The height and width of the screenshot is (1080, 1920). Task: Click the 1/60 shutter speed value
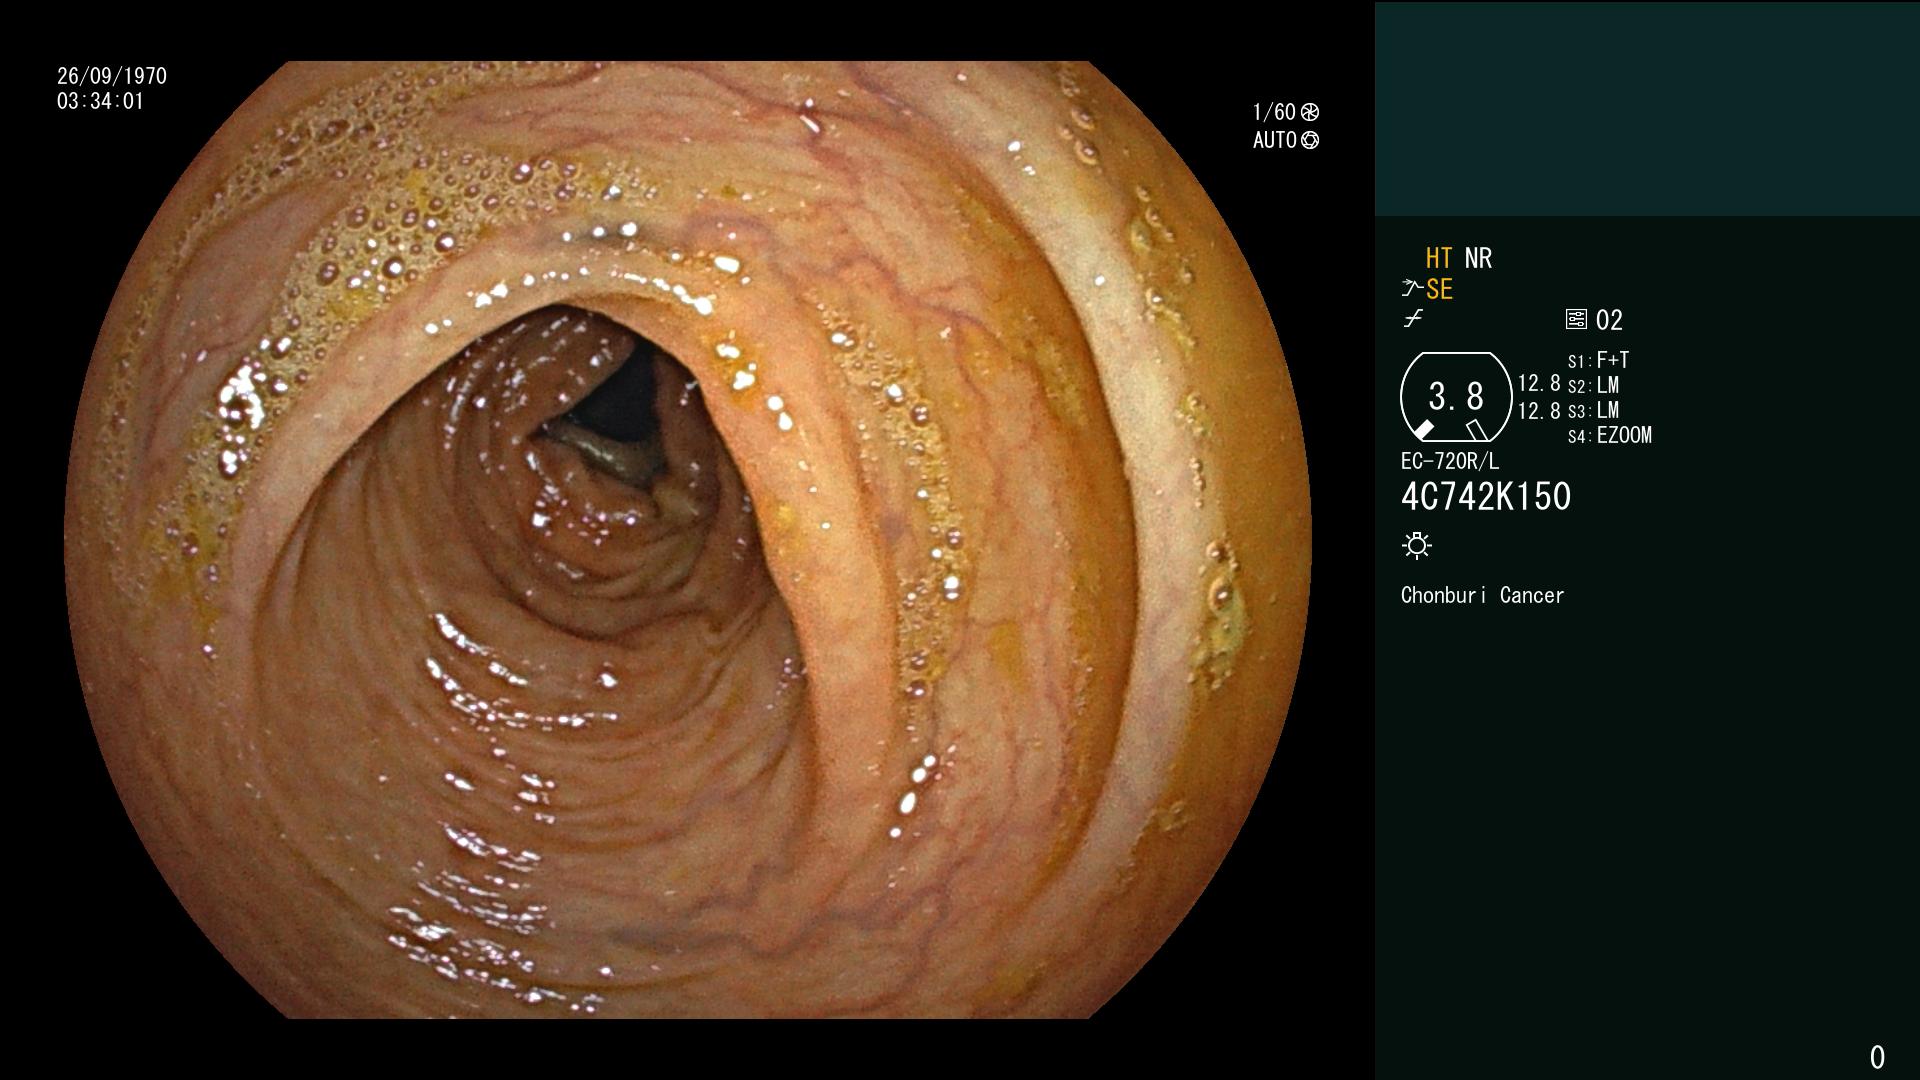(1274, 112)
